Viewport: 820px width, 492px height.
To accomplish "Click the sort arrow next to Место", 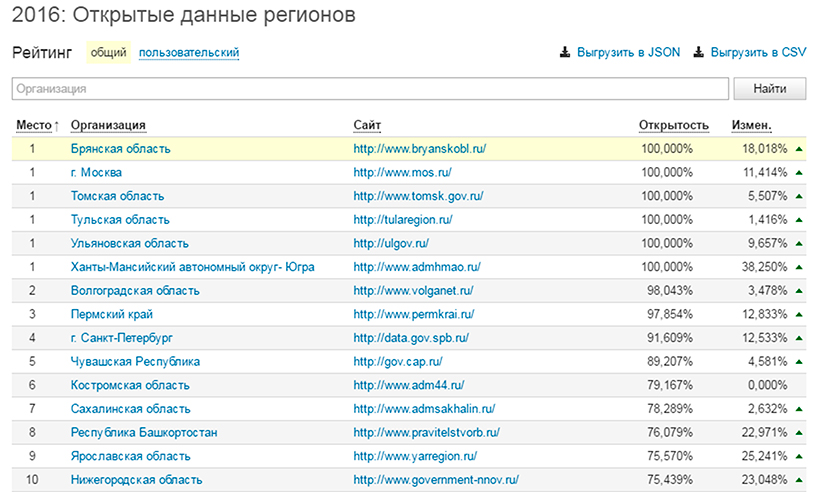I will point(56,125).
